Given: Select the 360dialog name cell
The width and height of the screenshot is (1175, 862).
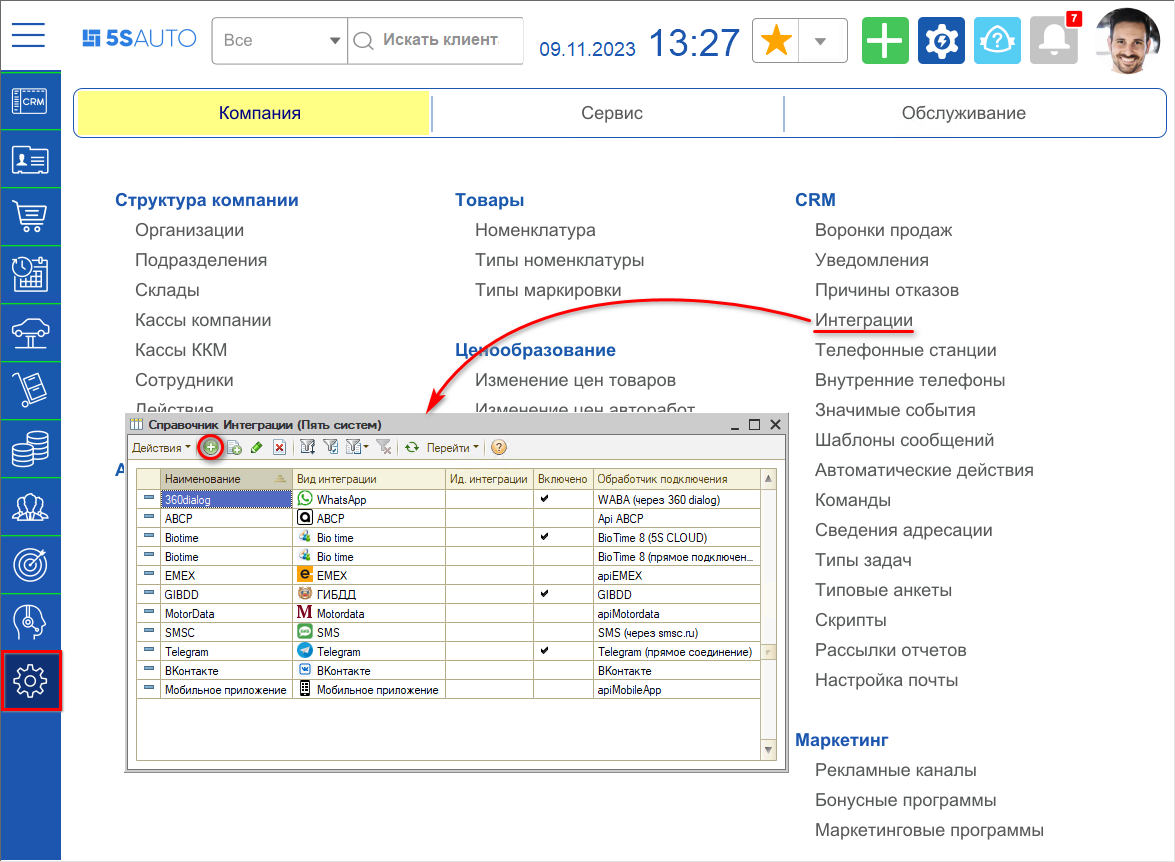Looking at the screenshot, I should tap(226, 499).
